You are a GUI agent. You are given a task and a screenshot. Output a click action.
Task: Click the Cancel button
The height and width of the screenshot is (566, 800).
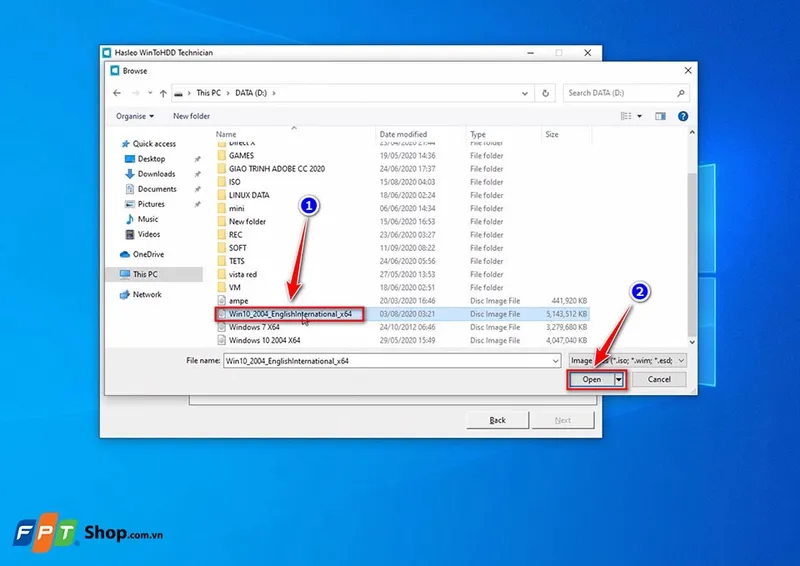point(659,380)
